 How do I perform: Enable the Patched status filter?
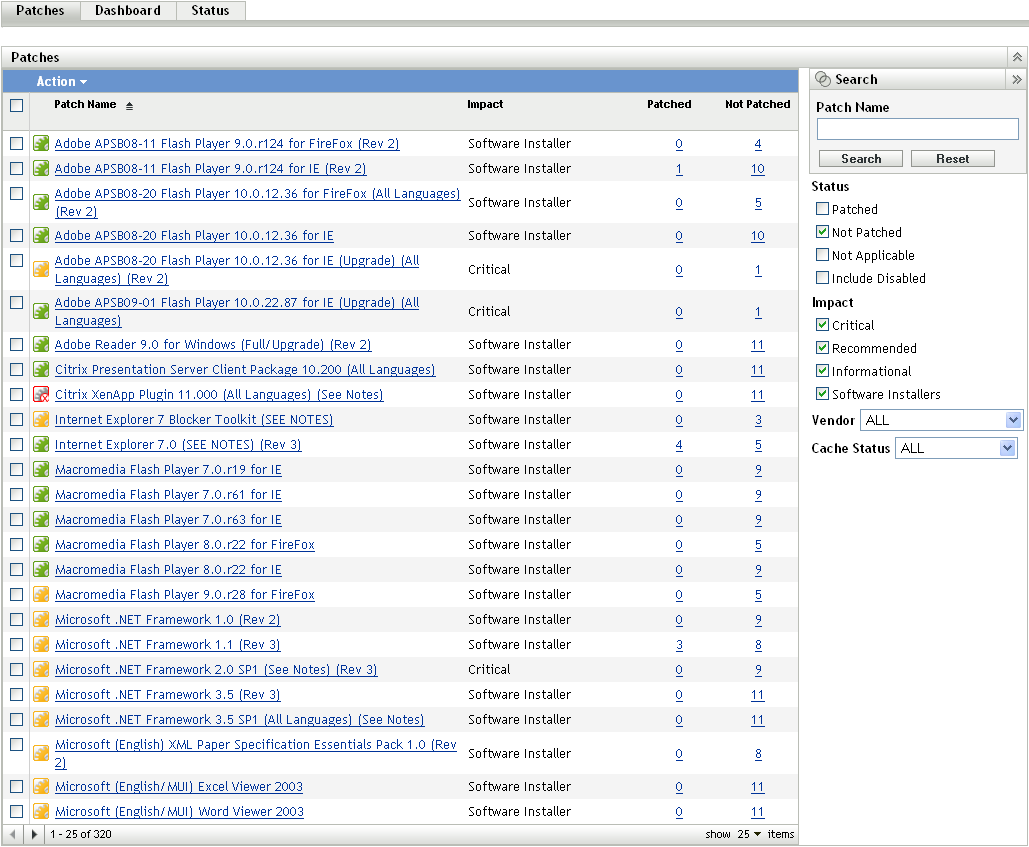click(822, 209)
